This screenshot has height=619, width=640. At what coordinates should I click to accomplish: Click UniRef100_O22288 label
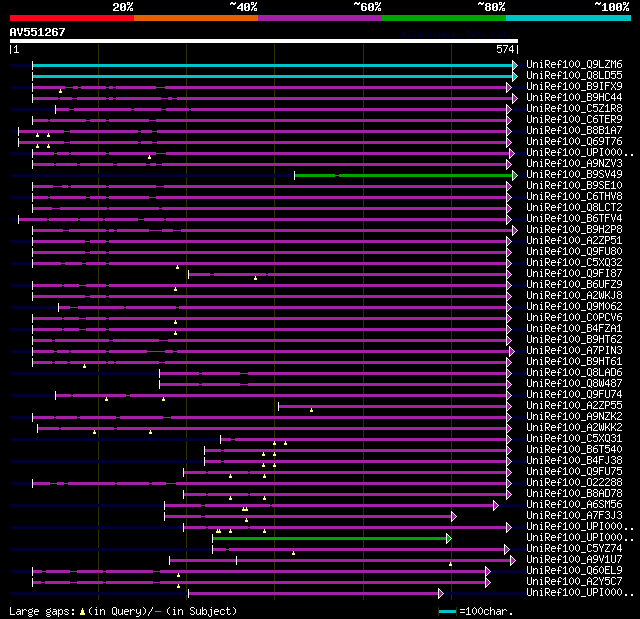[574, 483]
